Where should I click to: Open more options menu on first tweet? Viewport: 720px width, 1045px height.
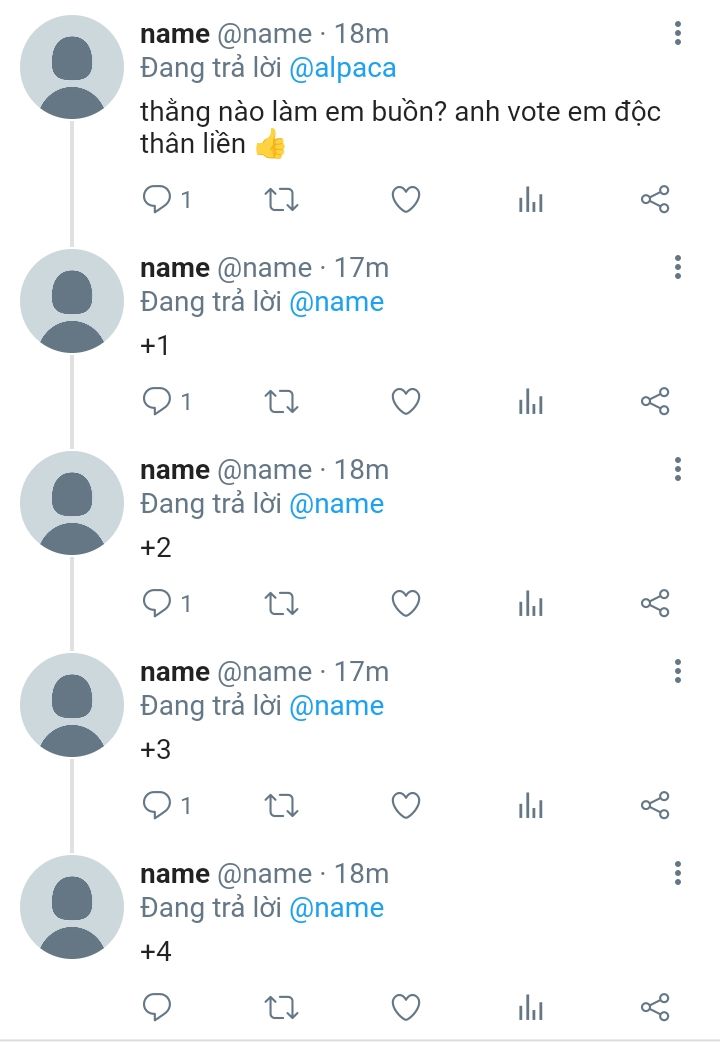[x=678, y=34]
